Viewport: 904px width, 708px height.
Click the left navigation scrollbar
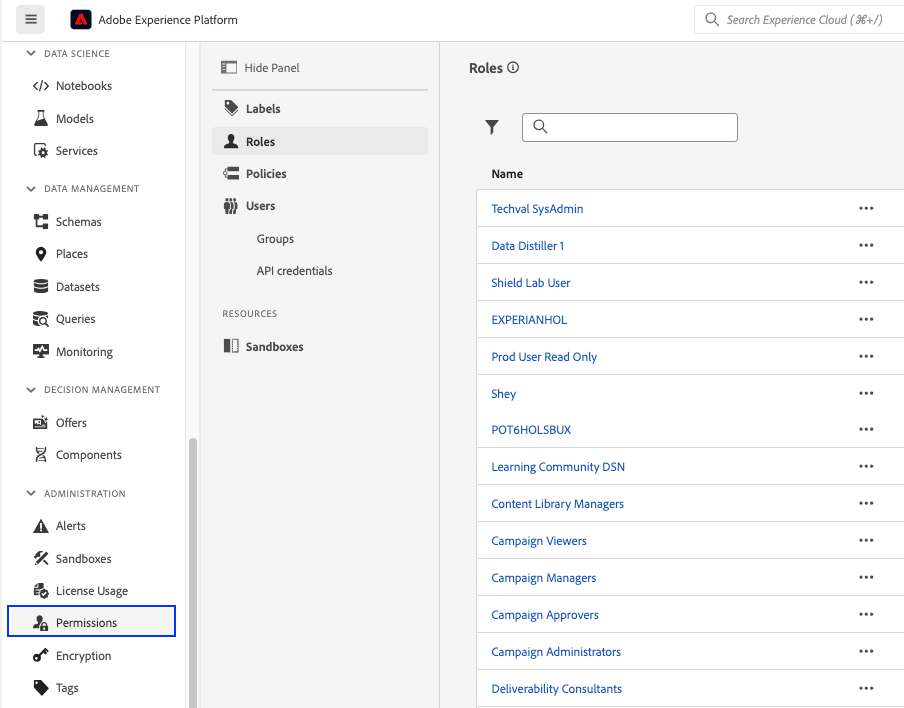click(193, 573)
